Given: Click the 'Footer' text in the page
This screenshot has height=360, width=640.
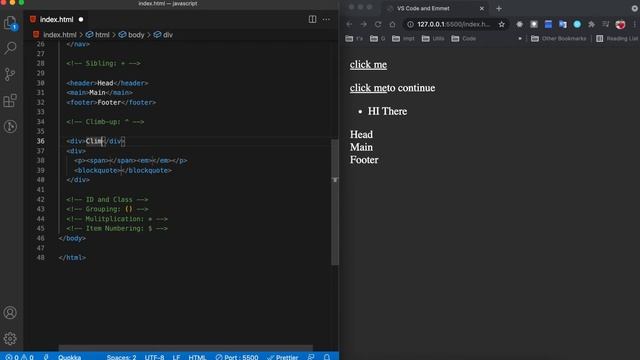Looking at the screenshot, I should (x=364, y=160).
